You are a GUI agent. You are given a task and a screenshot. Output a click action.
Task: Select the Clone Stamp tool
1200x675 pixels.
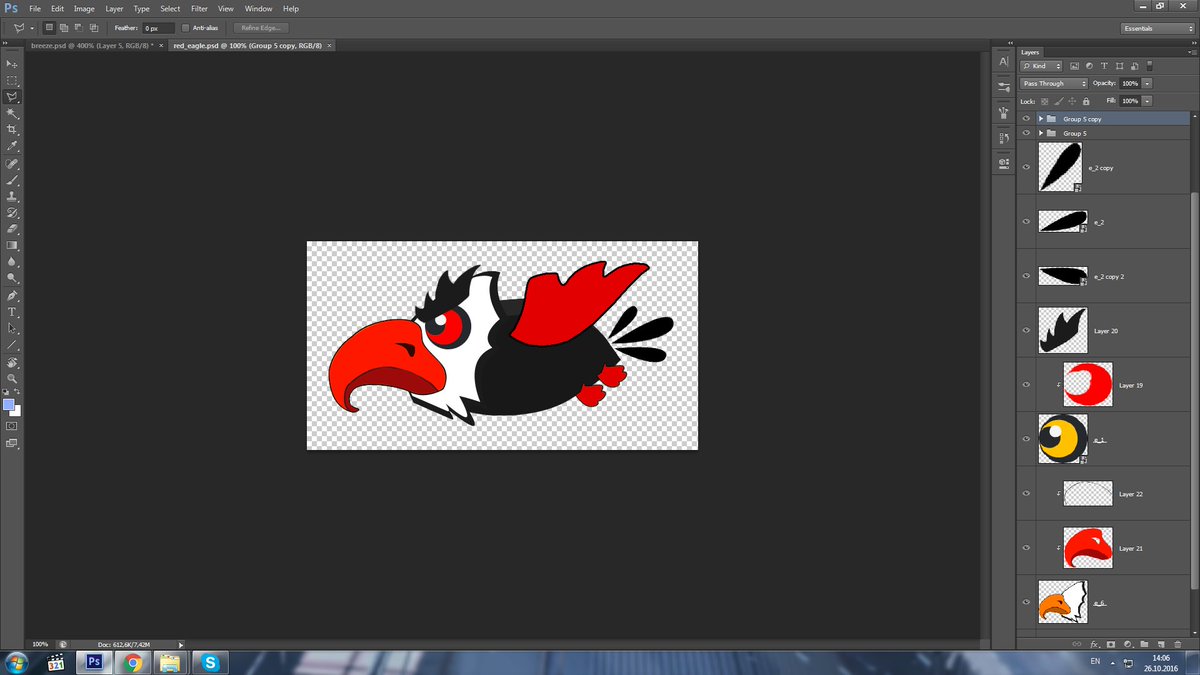click(13, 197)
